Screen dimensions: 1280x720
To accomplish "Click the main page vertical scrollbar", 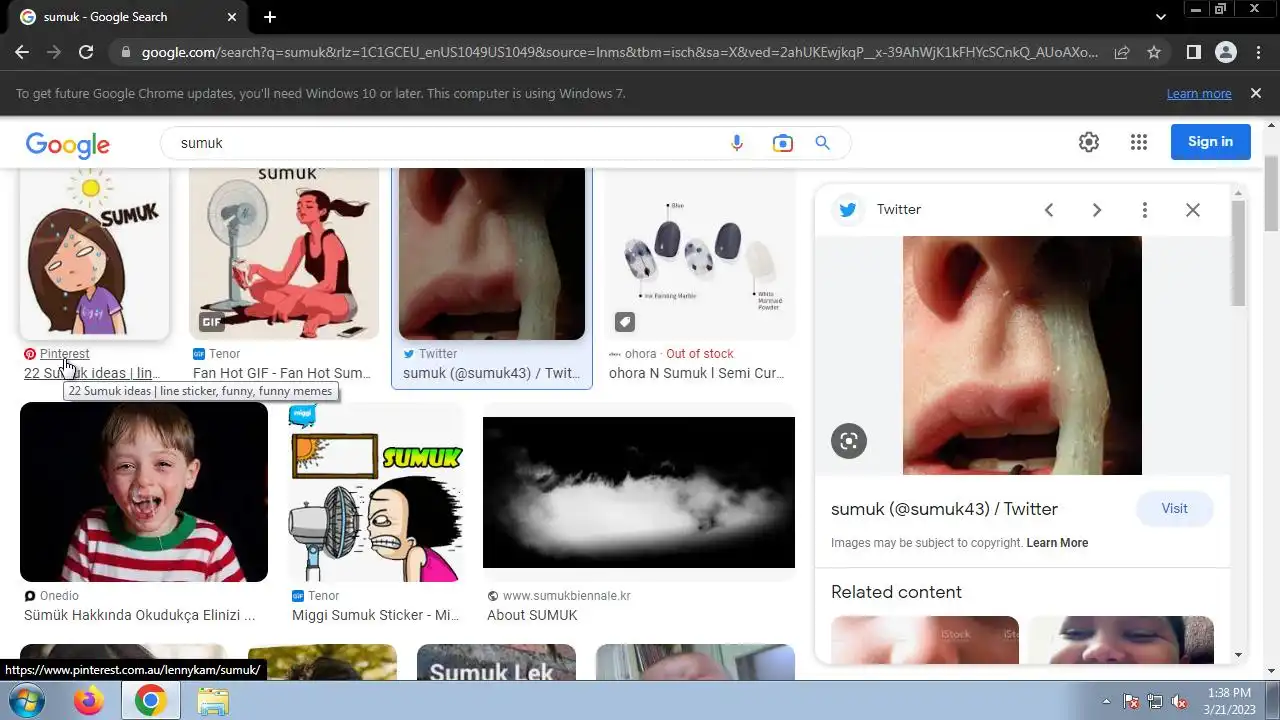I will tap(1271, 192).
